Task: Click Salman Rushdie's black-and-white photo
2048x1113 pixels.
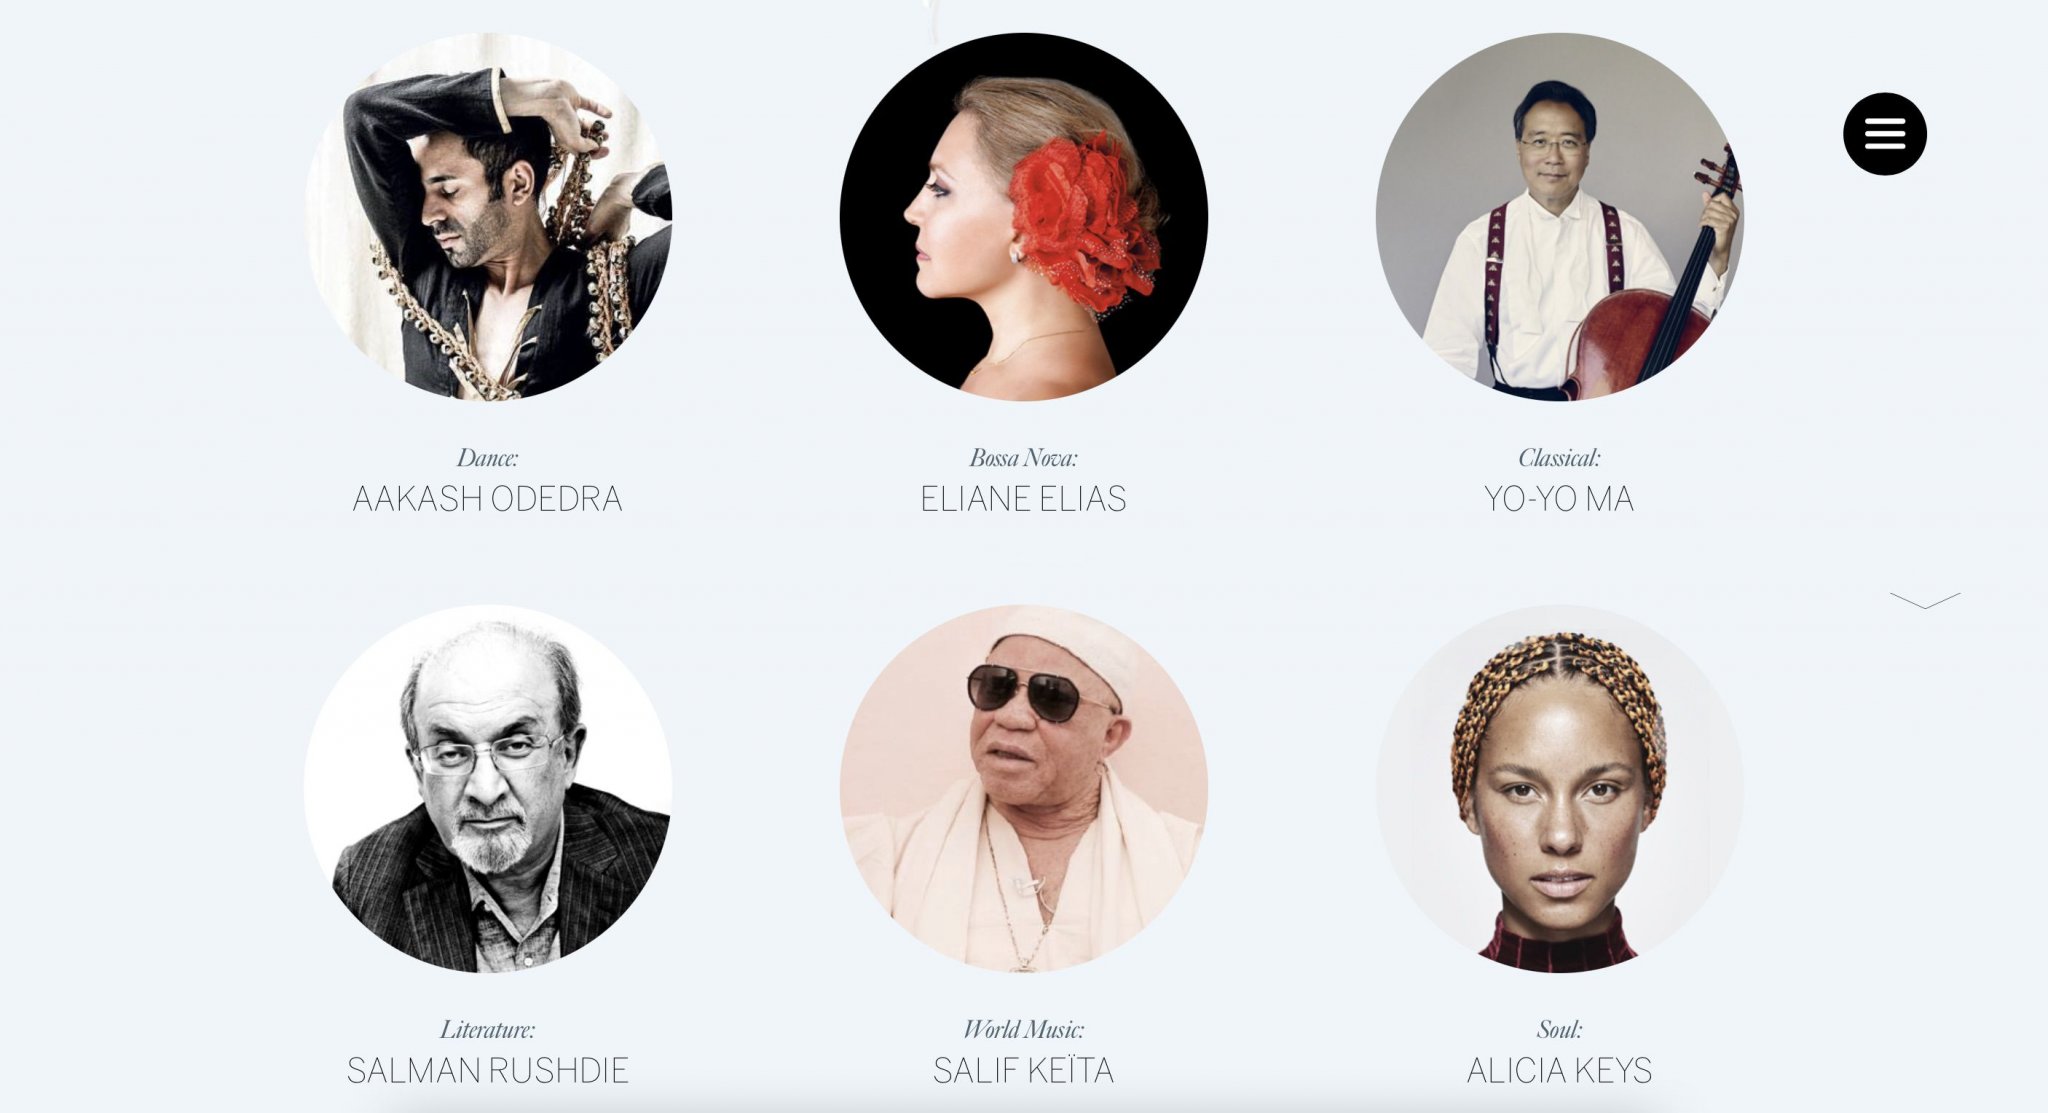Action: click(488, 788)
